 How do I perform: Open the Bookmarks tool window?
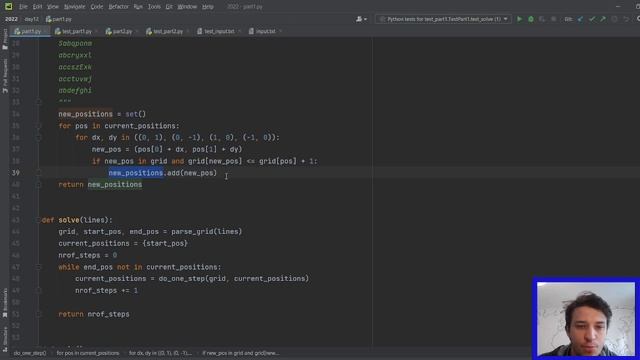[5, 303]
